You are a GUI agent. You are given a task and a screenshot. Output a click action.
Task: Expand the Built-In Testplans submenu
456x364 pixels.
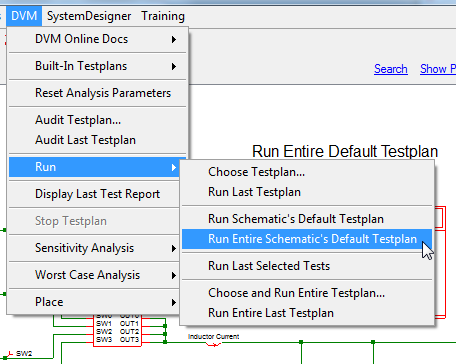pyautogui.click(x=97, y=66)
